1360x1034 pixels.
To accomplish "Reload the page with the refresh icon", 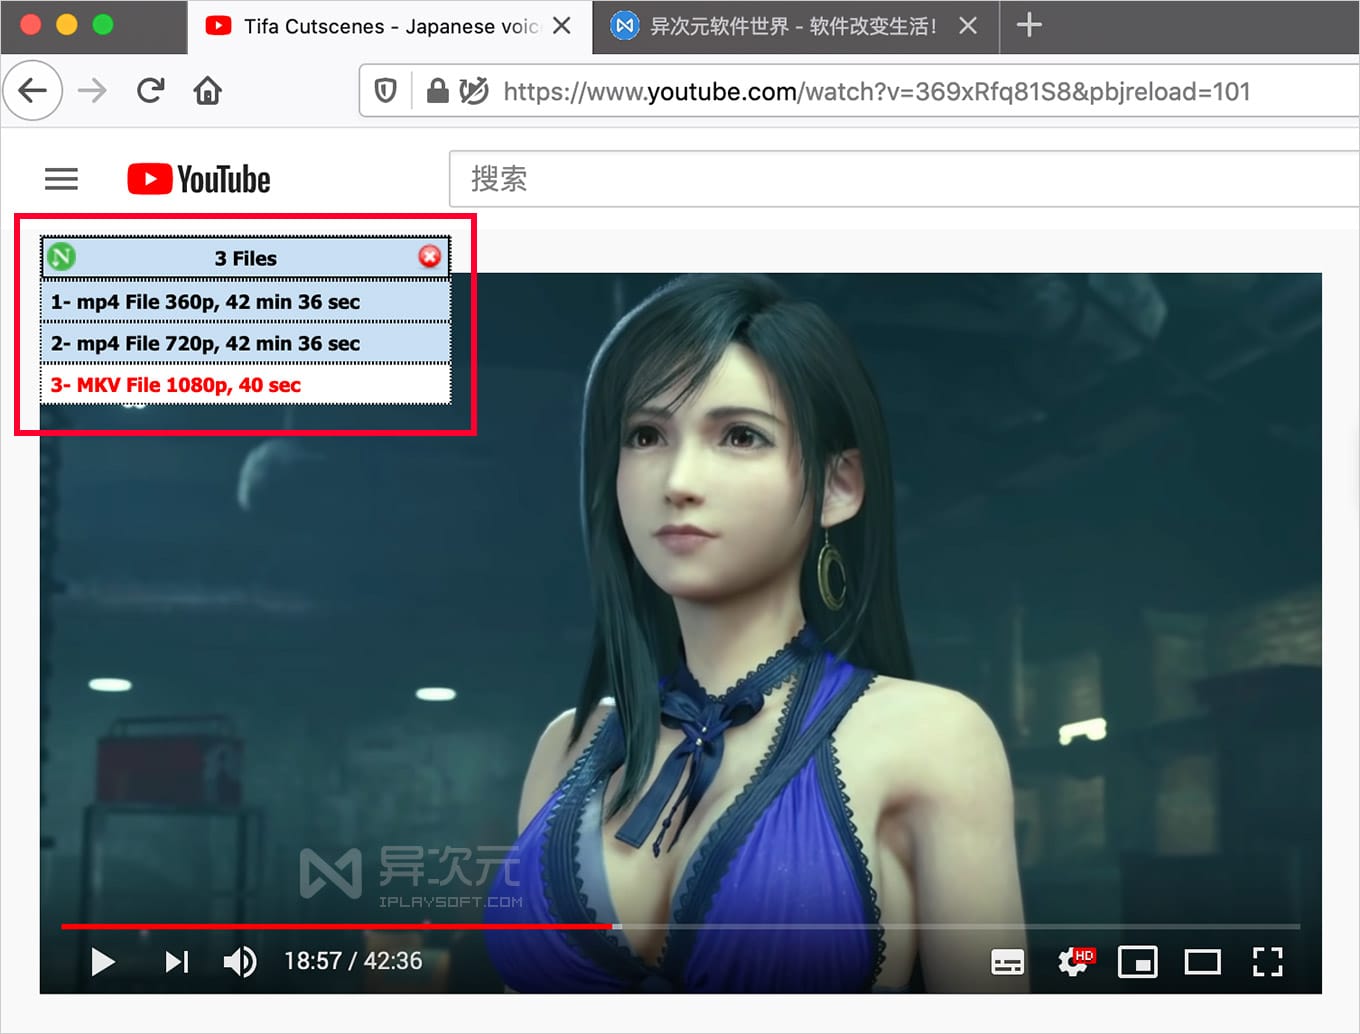I will coord(150,91).
